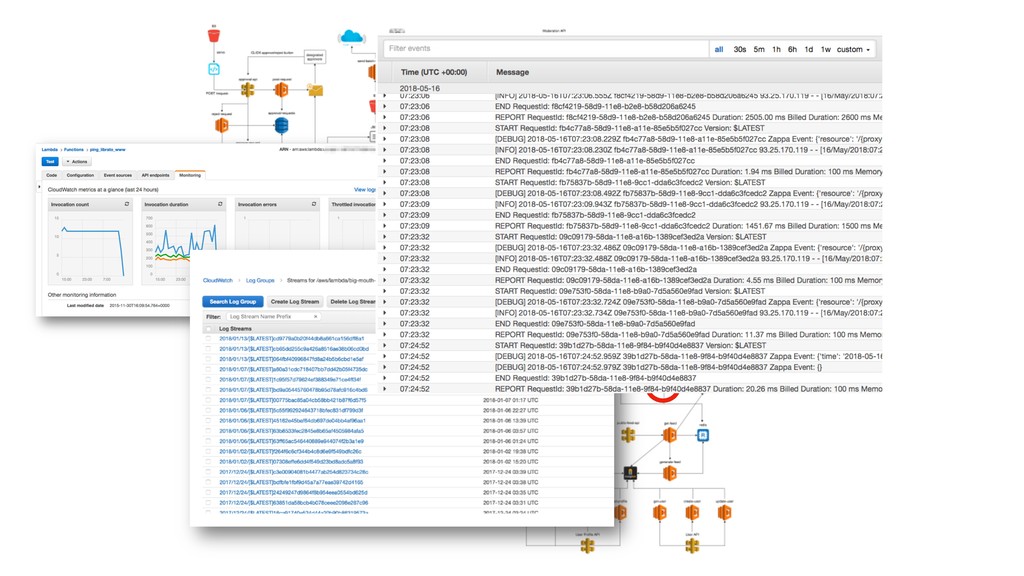This screenshot has width=1024, height=576.
Task: Expand the END RequestId f8cf4219 log event
Action: coord(385,106)
